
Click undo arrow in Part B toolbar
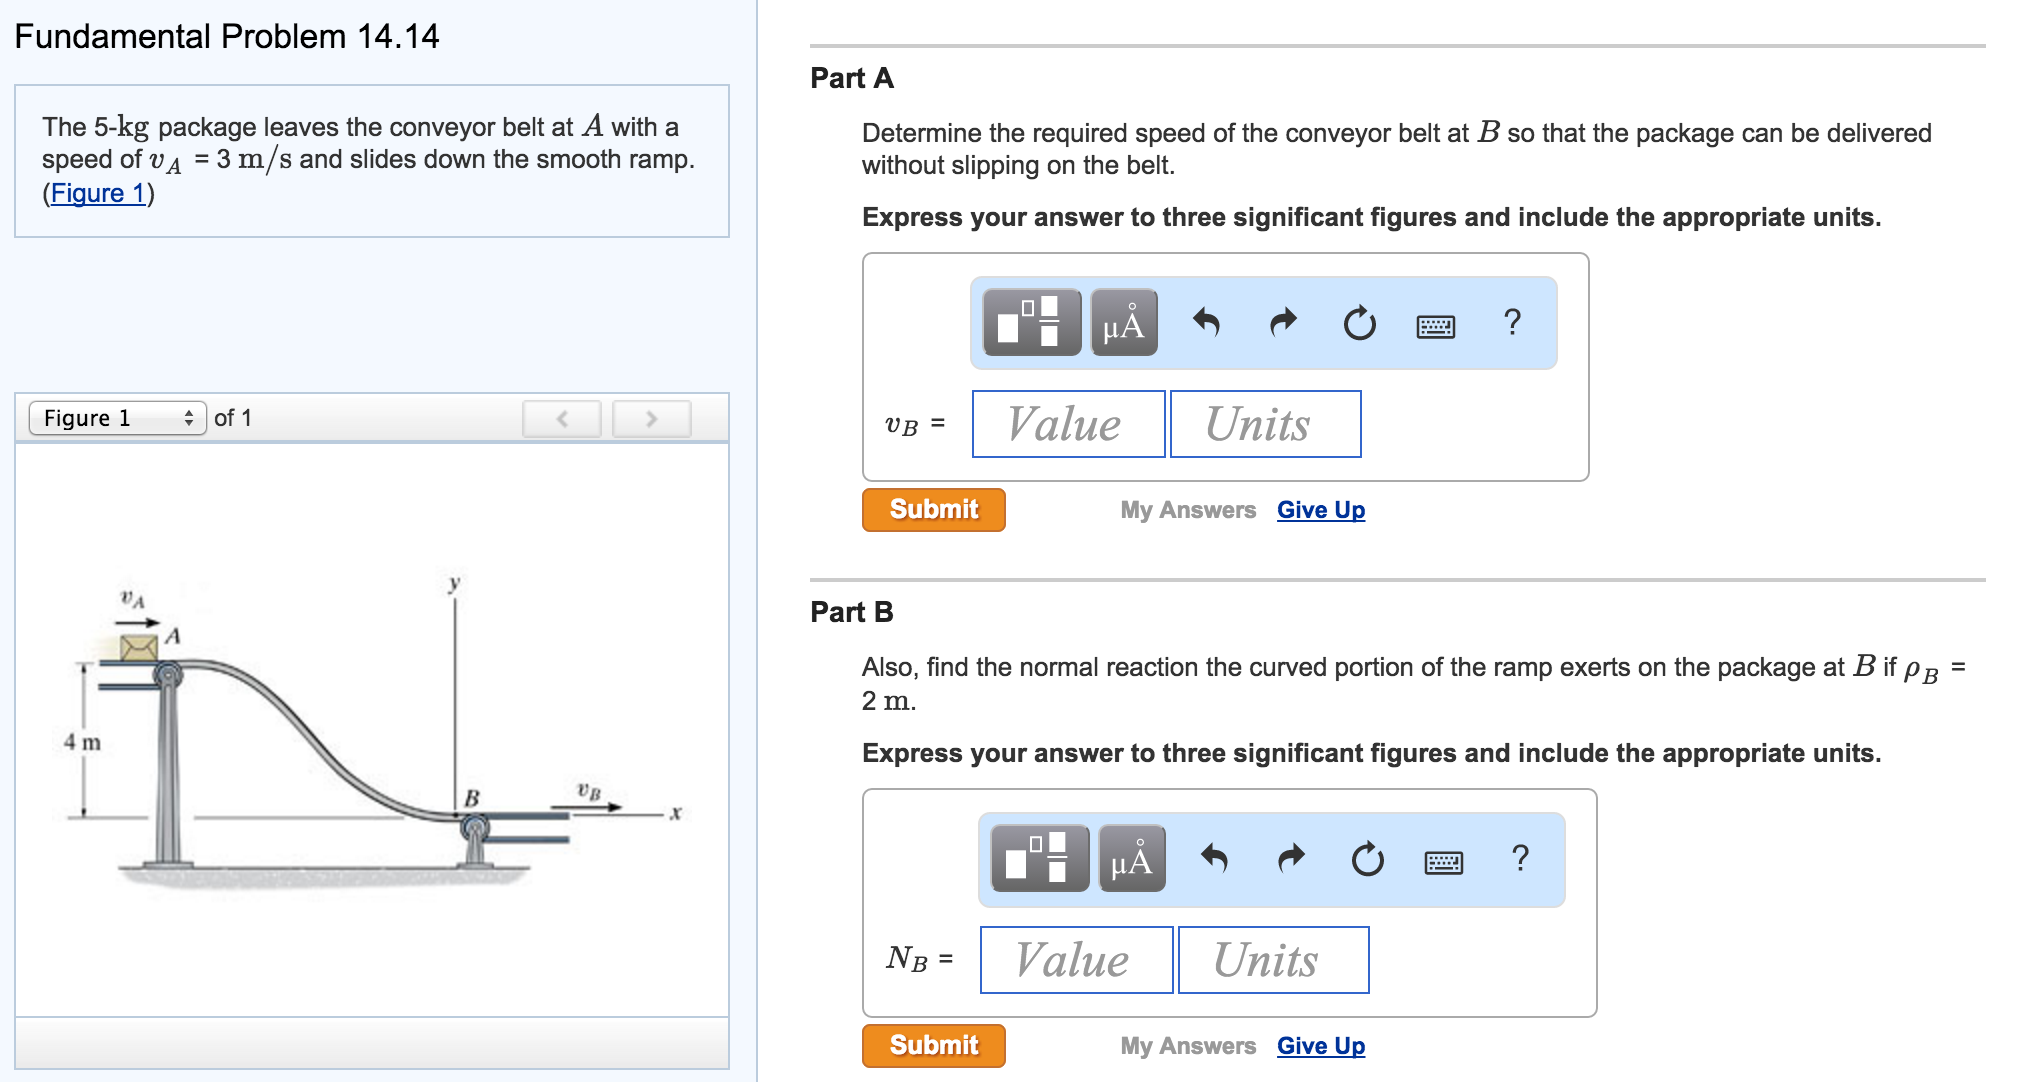click(x=1215, y=859)
